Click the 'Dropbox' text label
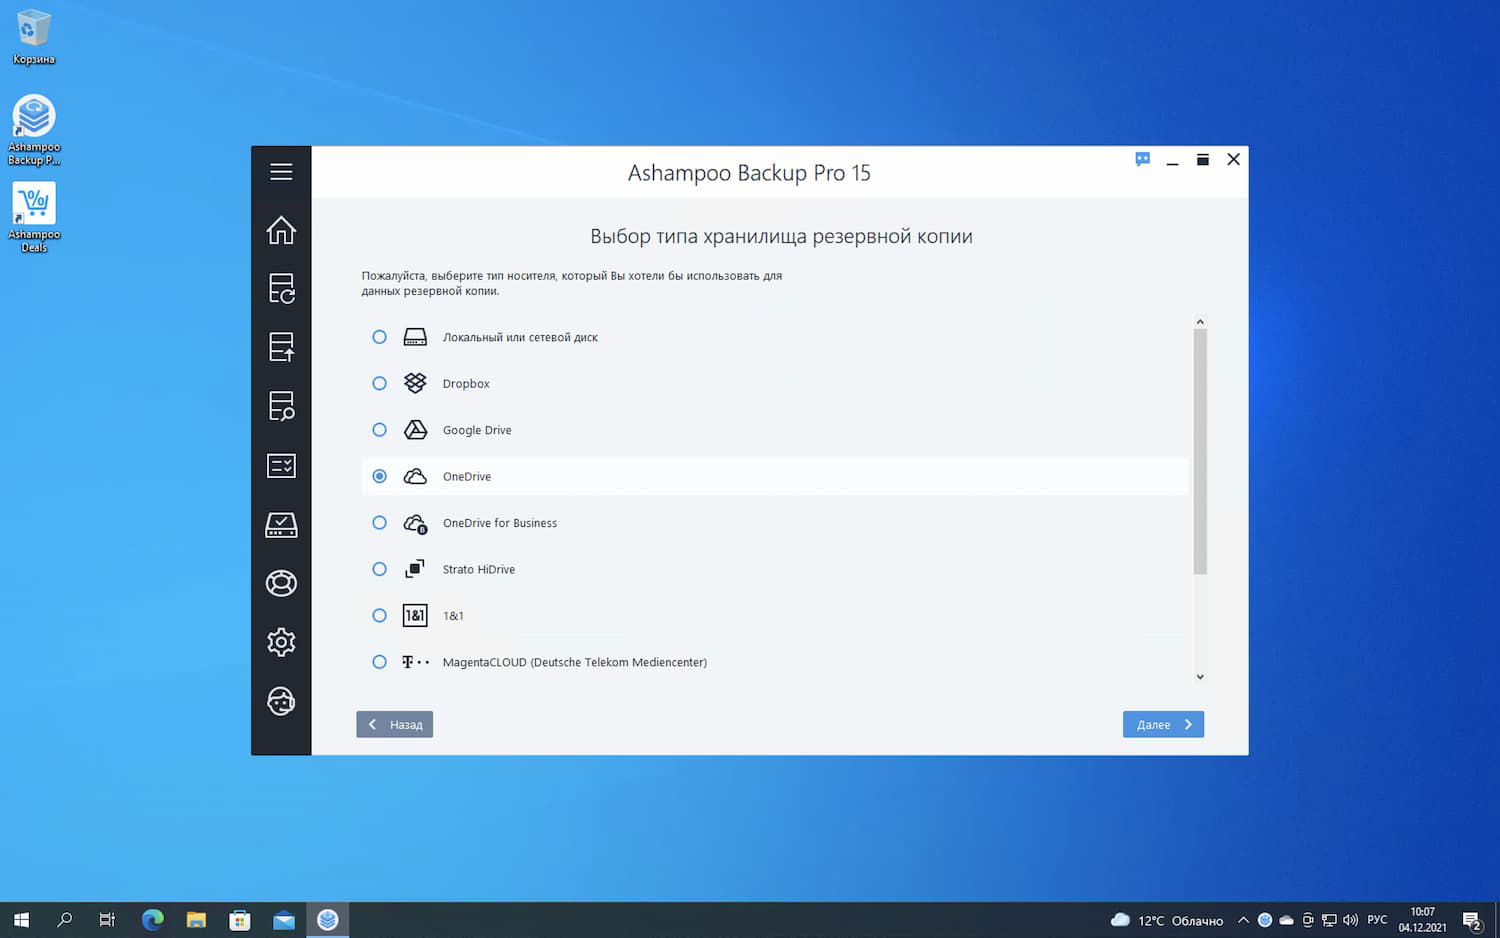The width and height of the screenshot is (1500, 938). 466,384
